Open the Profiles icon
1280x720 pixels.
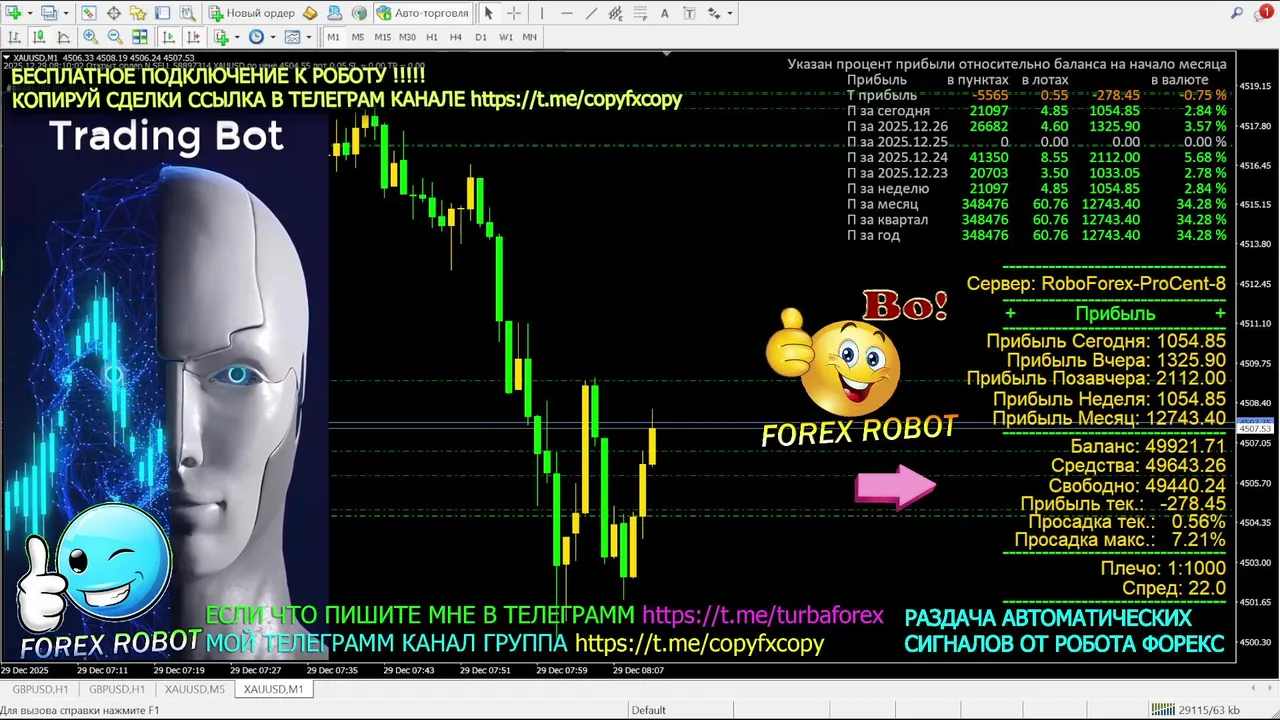click(50, 13)
